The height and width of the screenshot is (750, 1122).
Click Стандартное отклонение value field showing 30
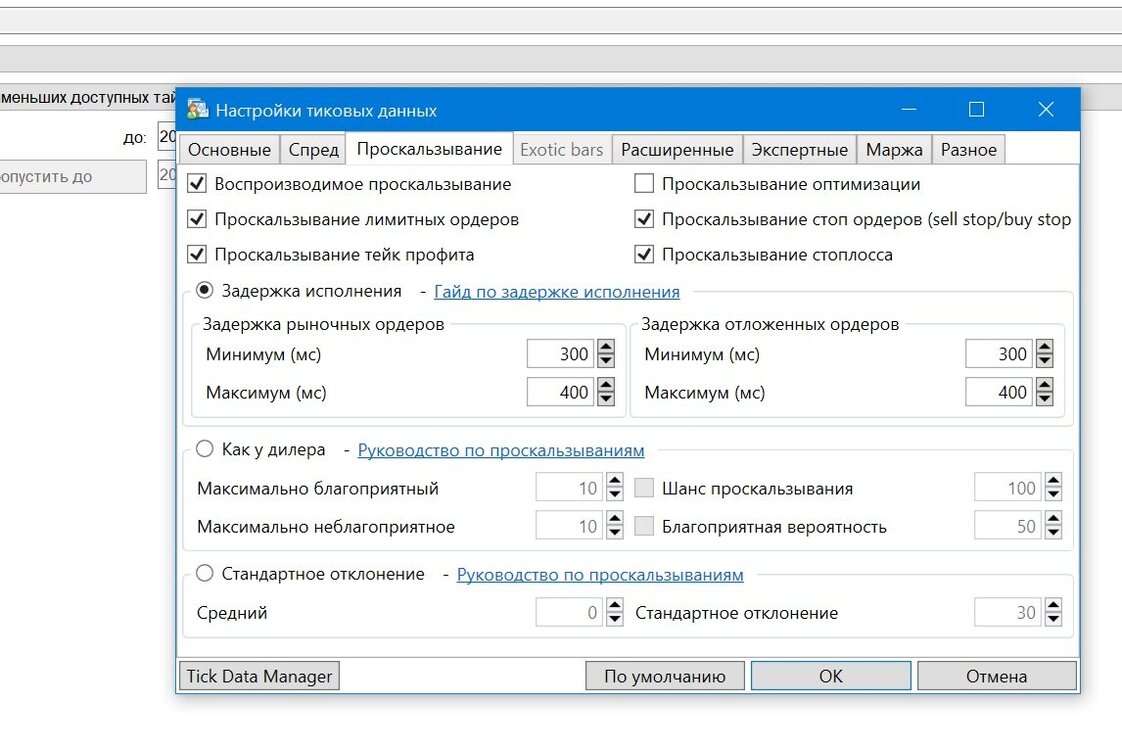click(x=1008, y=613)
